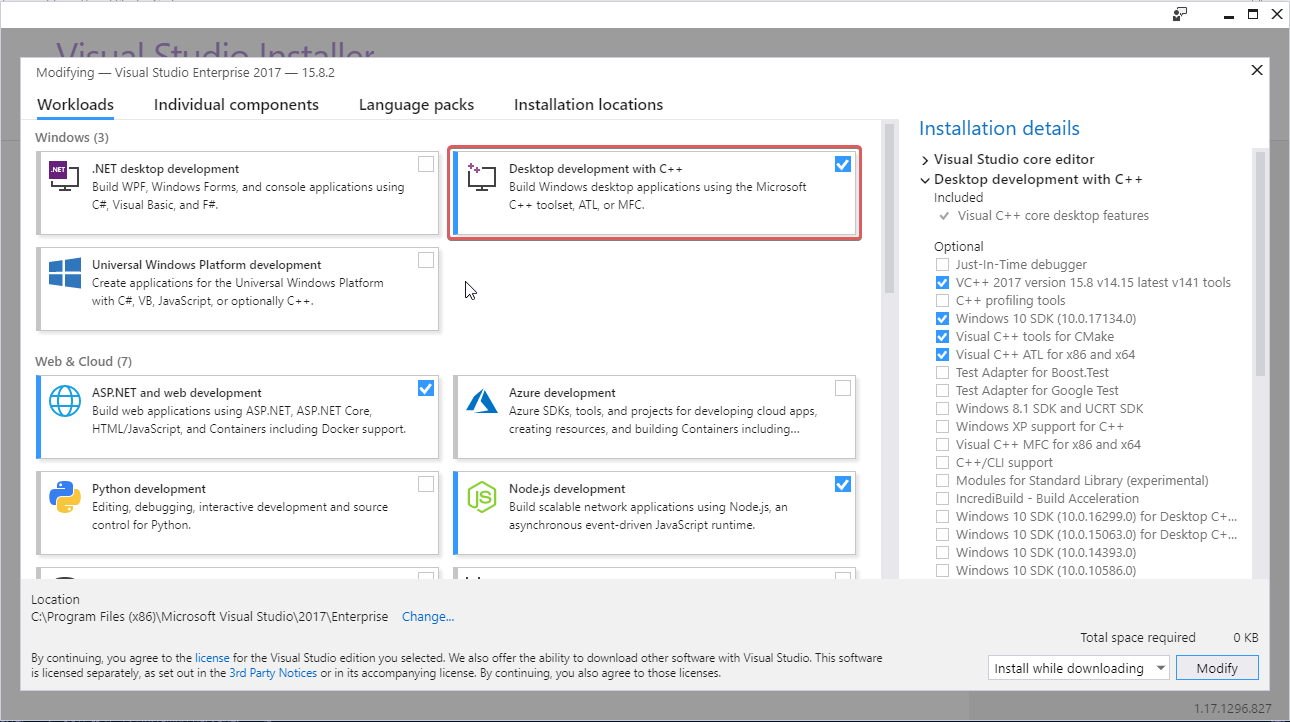The width and height of the screenshot is (1290, 722).
Task: Enable C++ profiling tools option
Action: [x=942, y=301]
